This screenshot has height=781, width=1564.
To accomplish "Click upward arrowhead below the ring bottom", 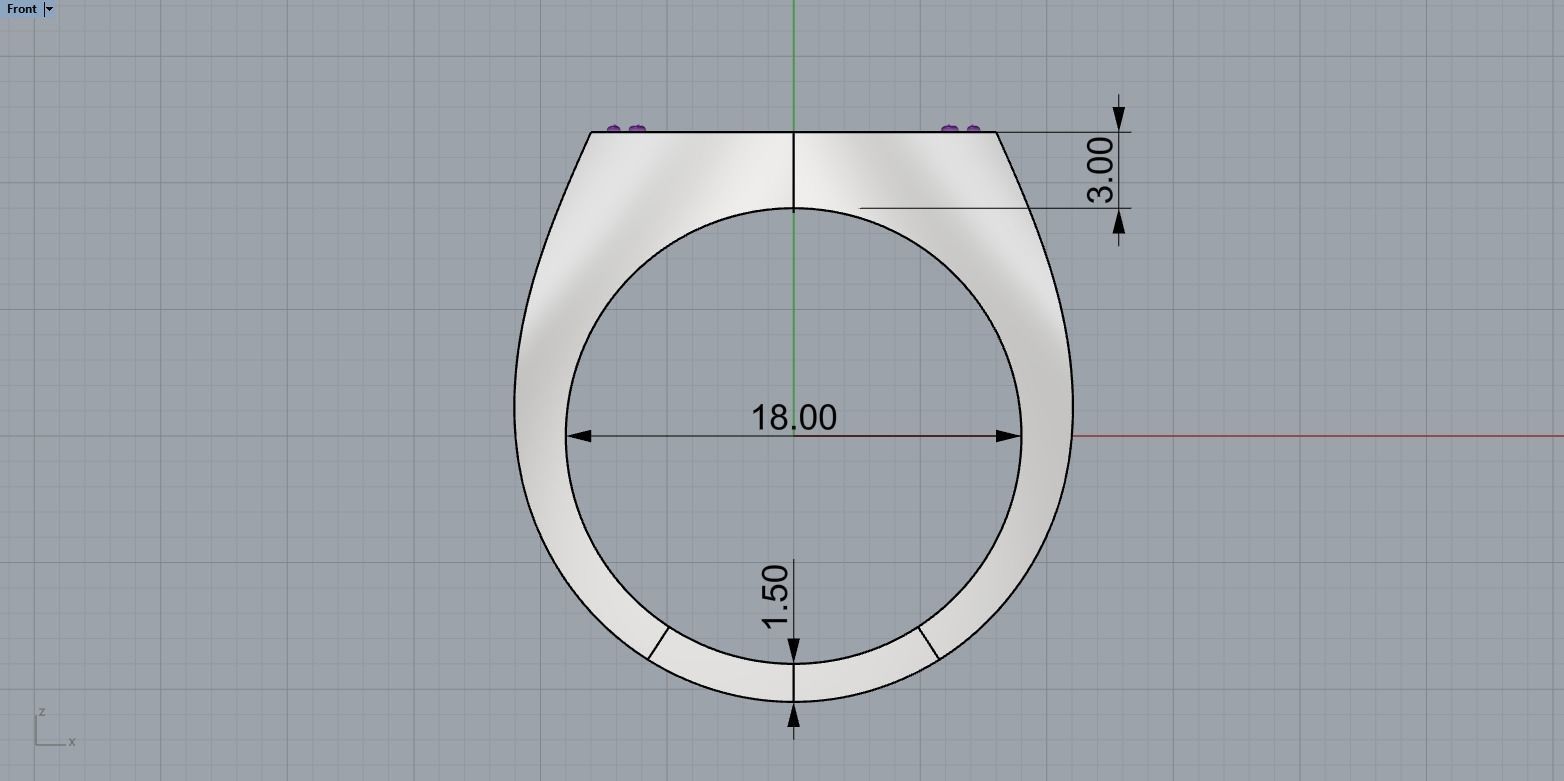I will [793, 714].
